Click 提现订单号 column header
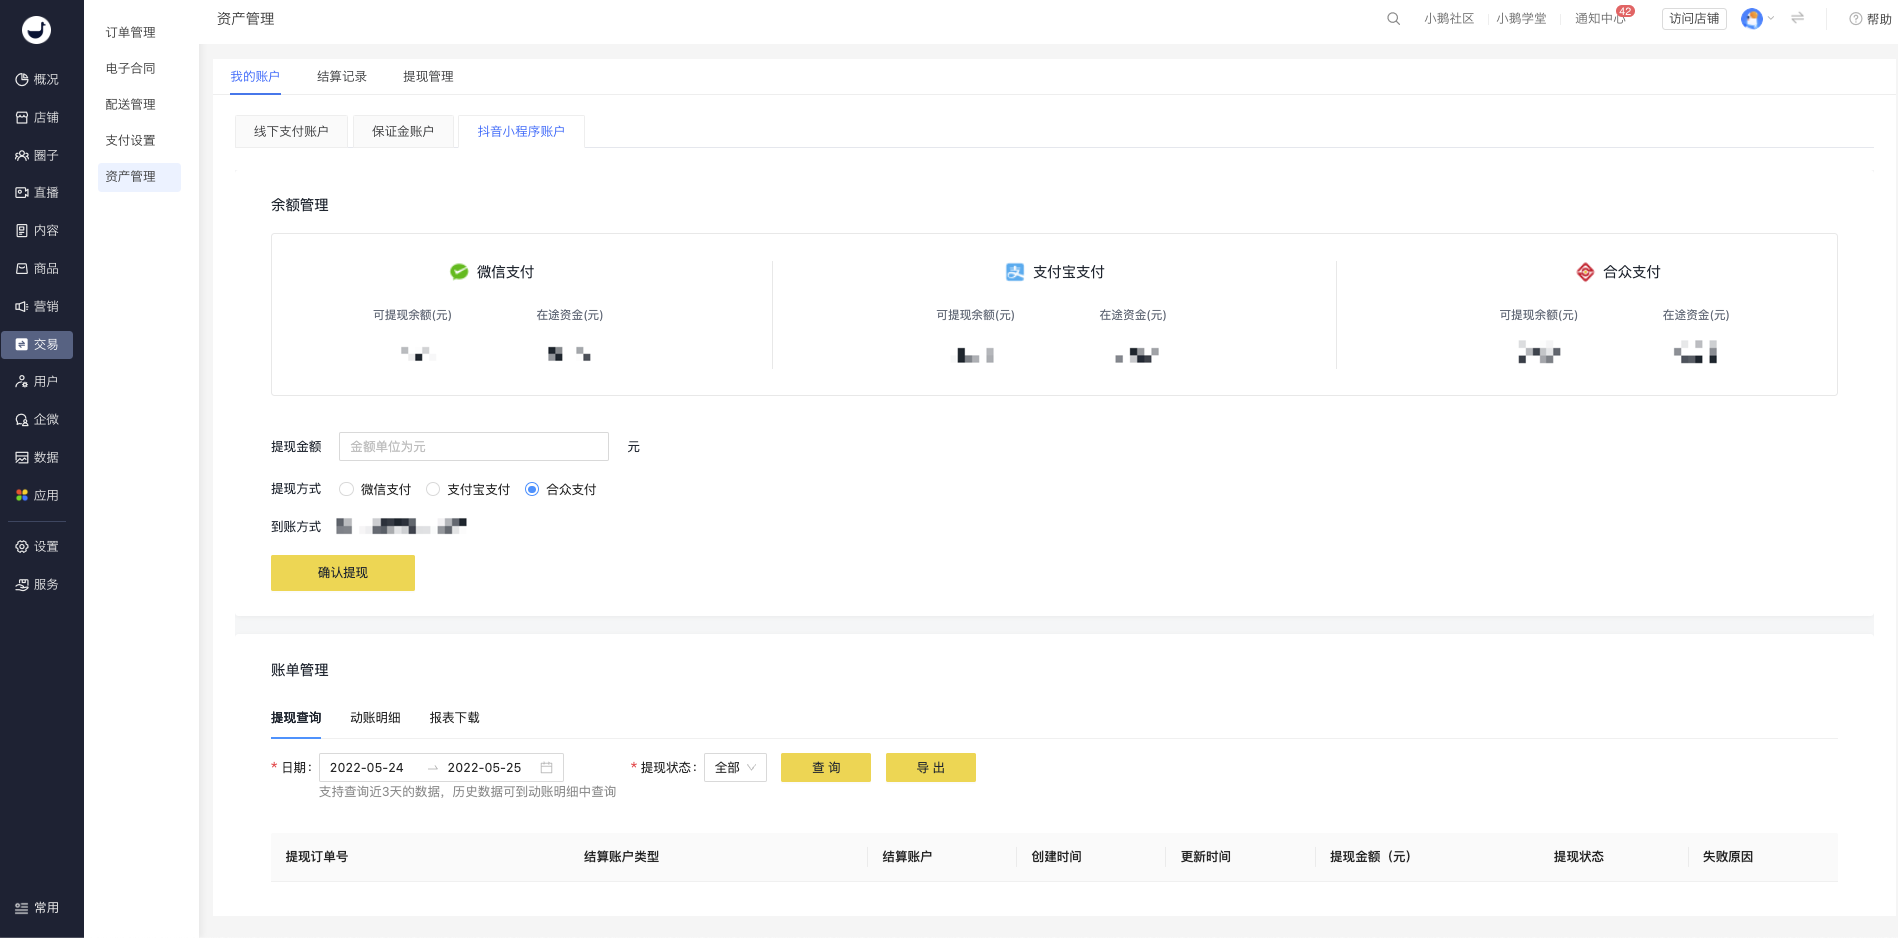 coord(317,856)
